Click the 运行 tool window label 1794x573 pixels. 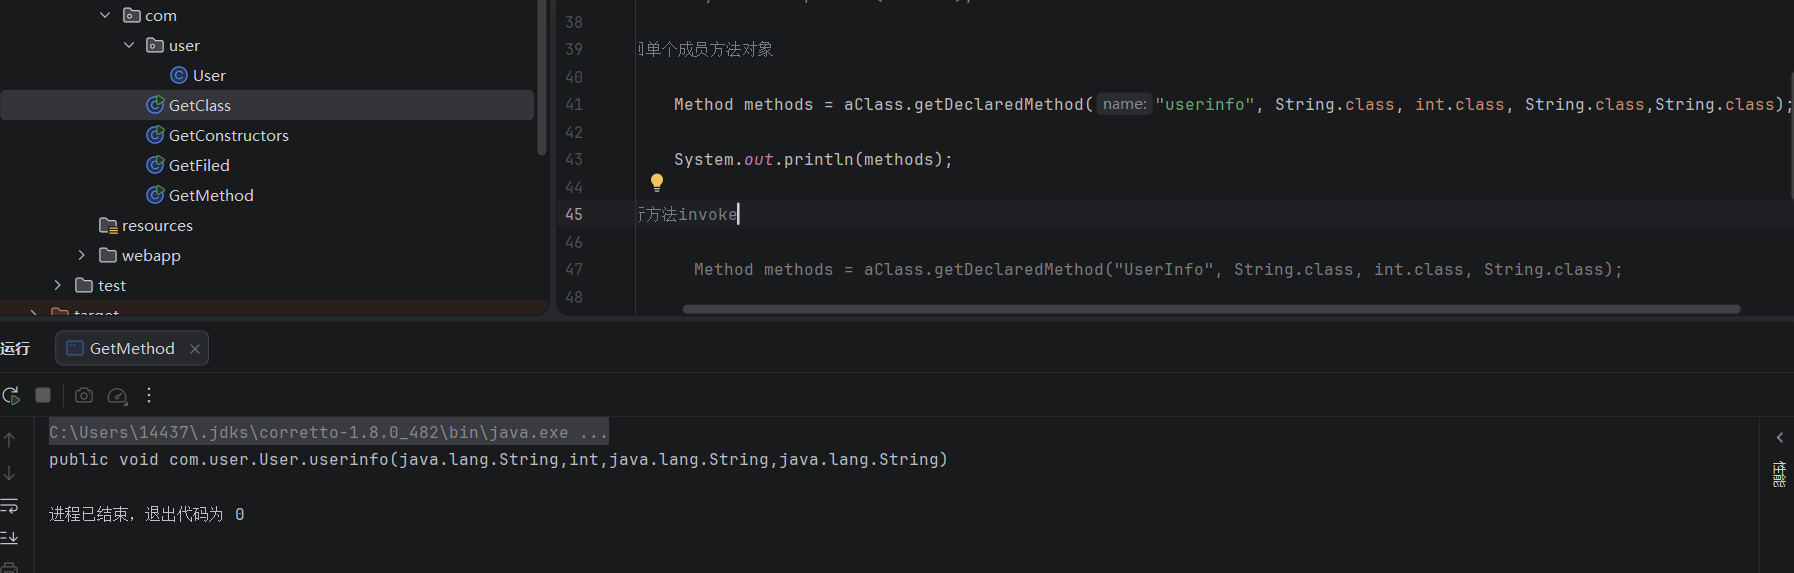(x=15, y=348)
